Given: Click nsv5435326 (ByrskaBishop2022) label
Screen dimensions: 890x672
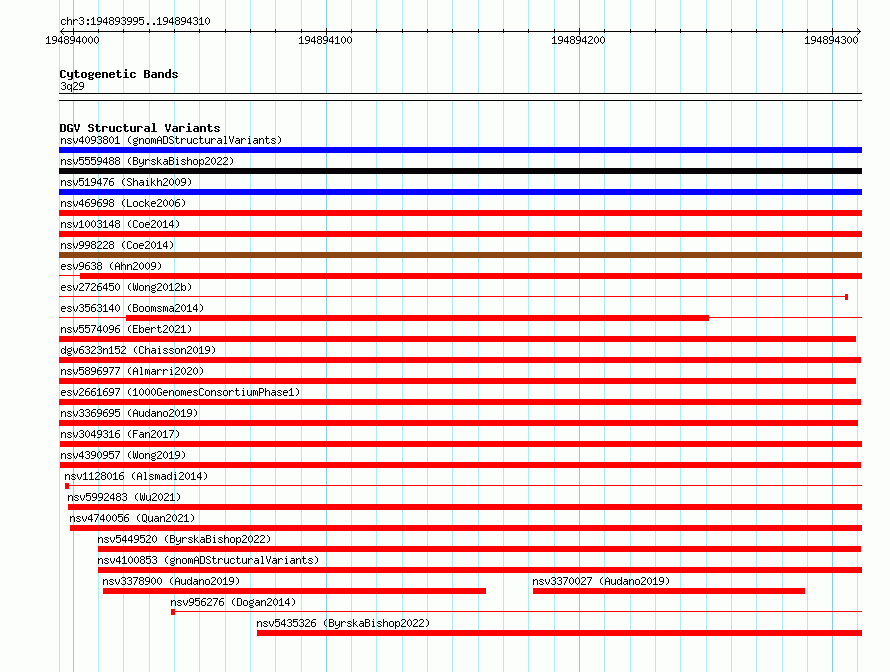Looking at the screenshot, I should pyautogui.click(x=343, y=623).
